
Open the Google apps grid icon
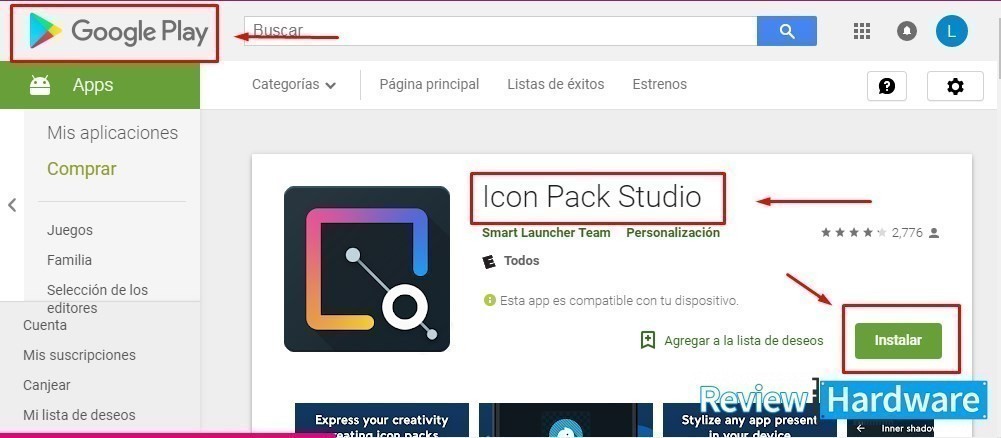[862, 31]
